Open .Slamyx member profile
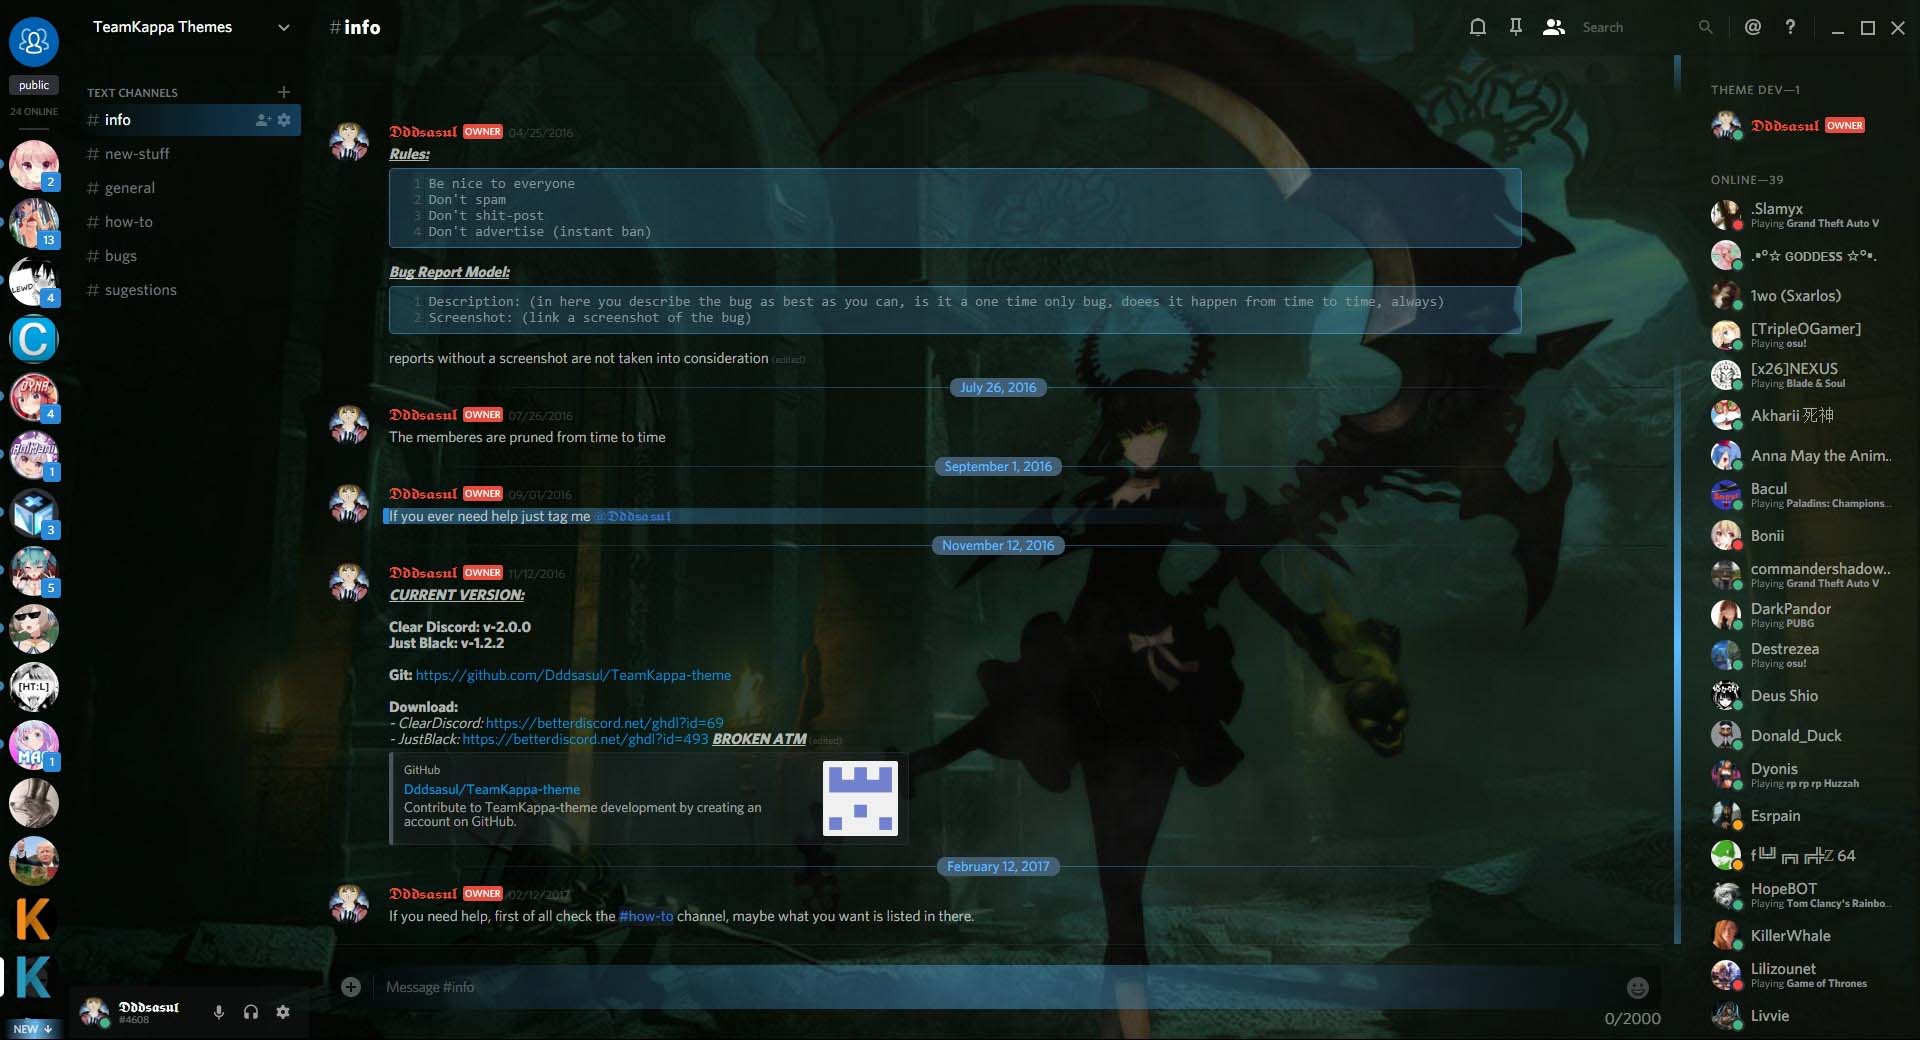 click(x=1800, y=215)
